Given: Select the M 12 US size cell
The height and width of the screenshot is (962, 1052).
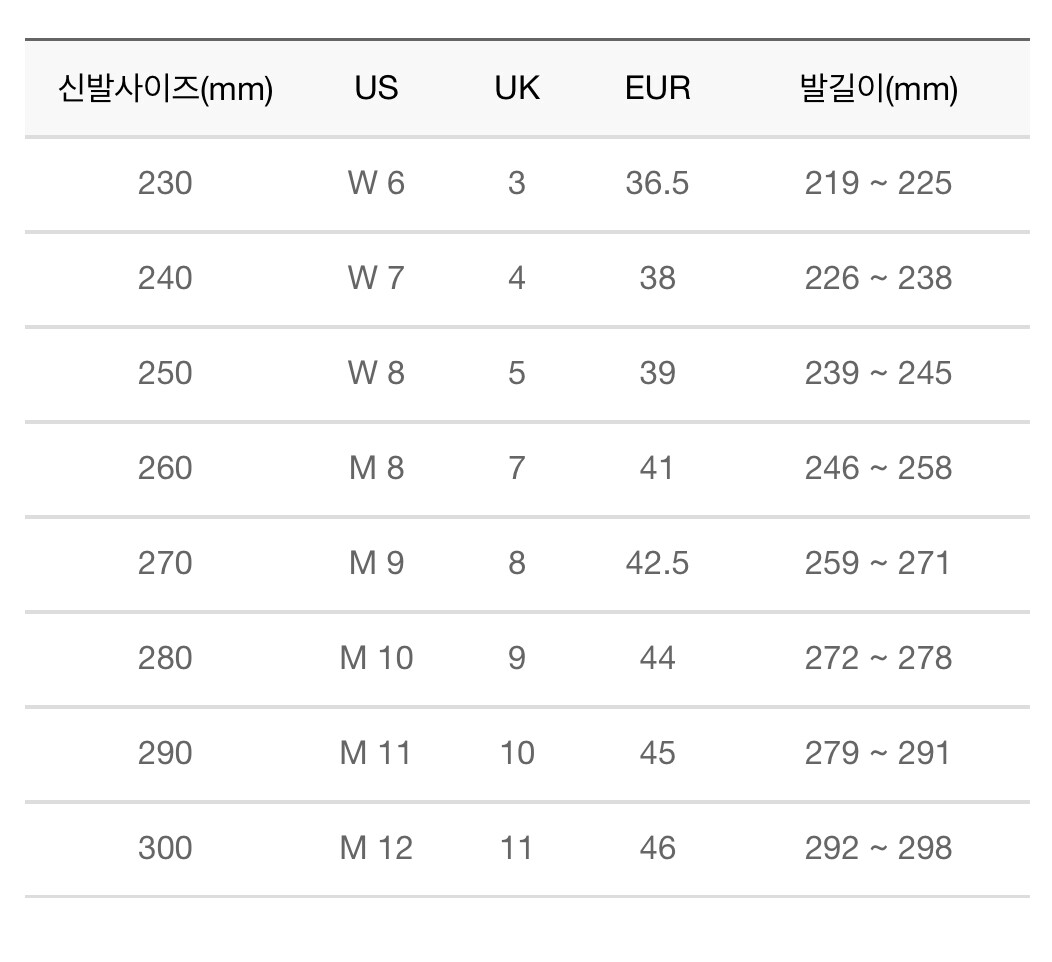Looking at the screenshot, I should [376, 848].
